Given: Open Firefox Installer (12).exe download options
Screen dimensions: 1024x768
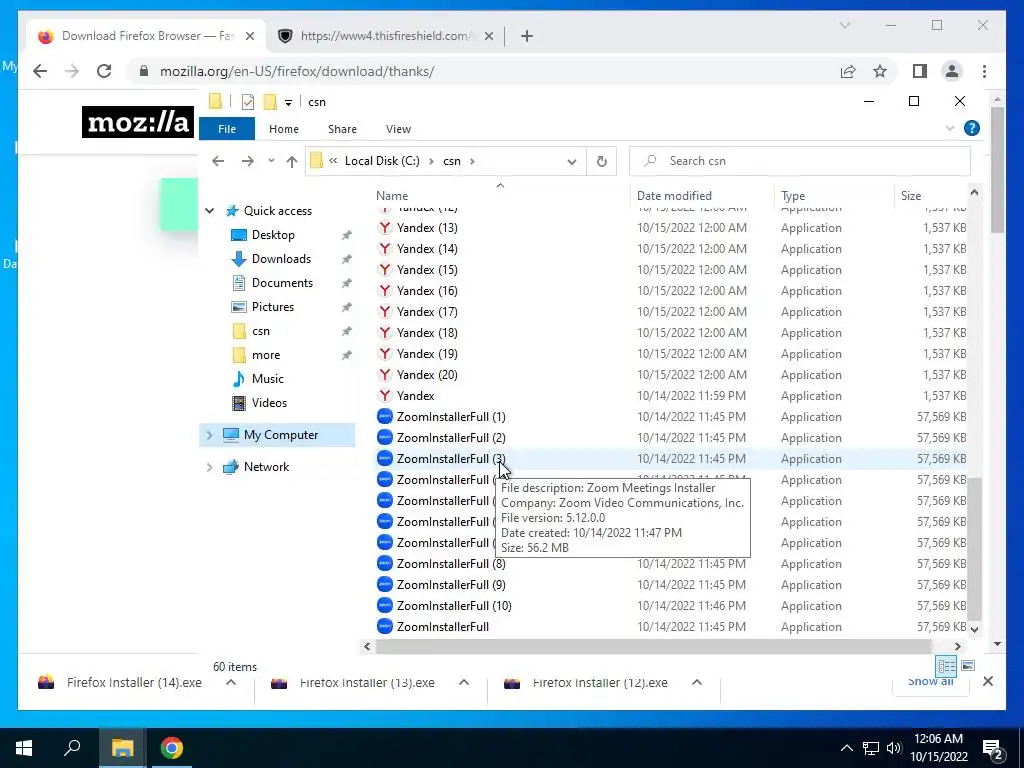Looking at the screenshot, I should click(697, 682).
